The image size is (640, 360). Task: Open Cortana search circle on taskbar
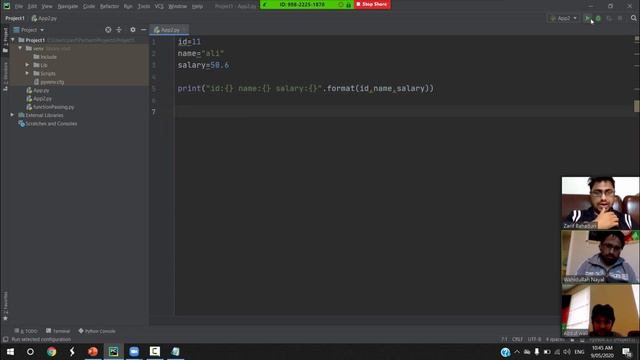(30, 351)
